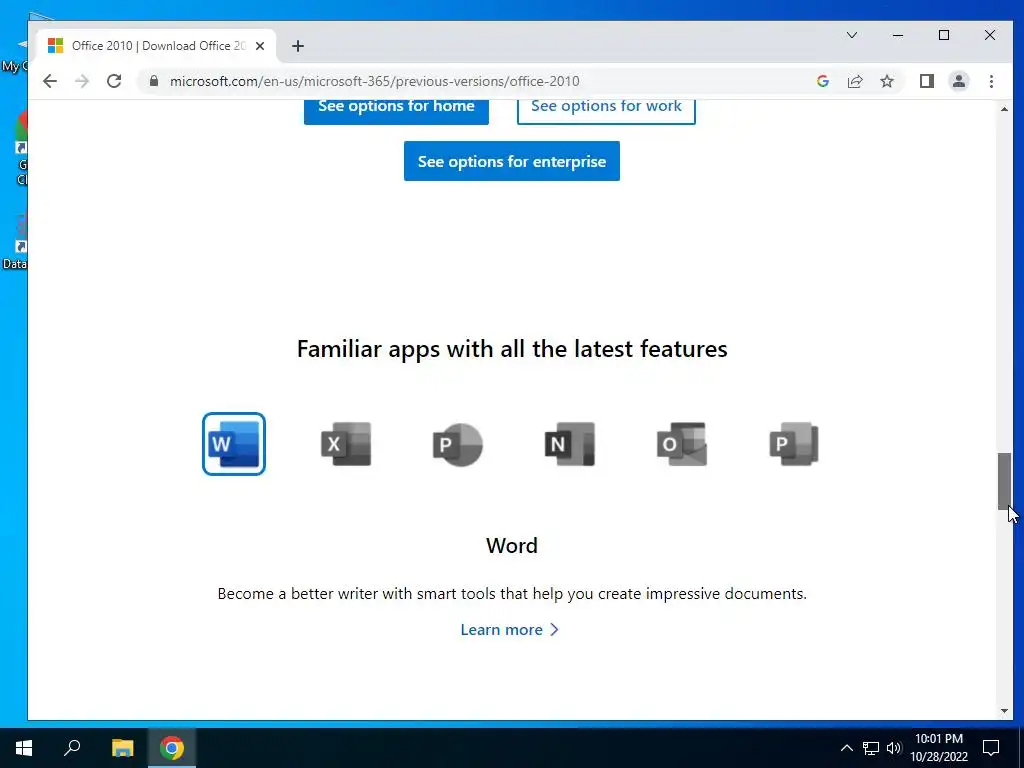This screenshot has height=768, width=1024.
Task: Click See options for work button
Action: [606, 110]
